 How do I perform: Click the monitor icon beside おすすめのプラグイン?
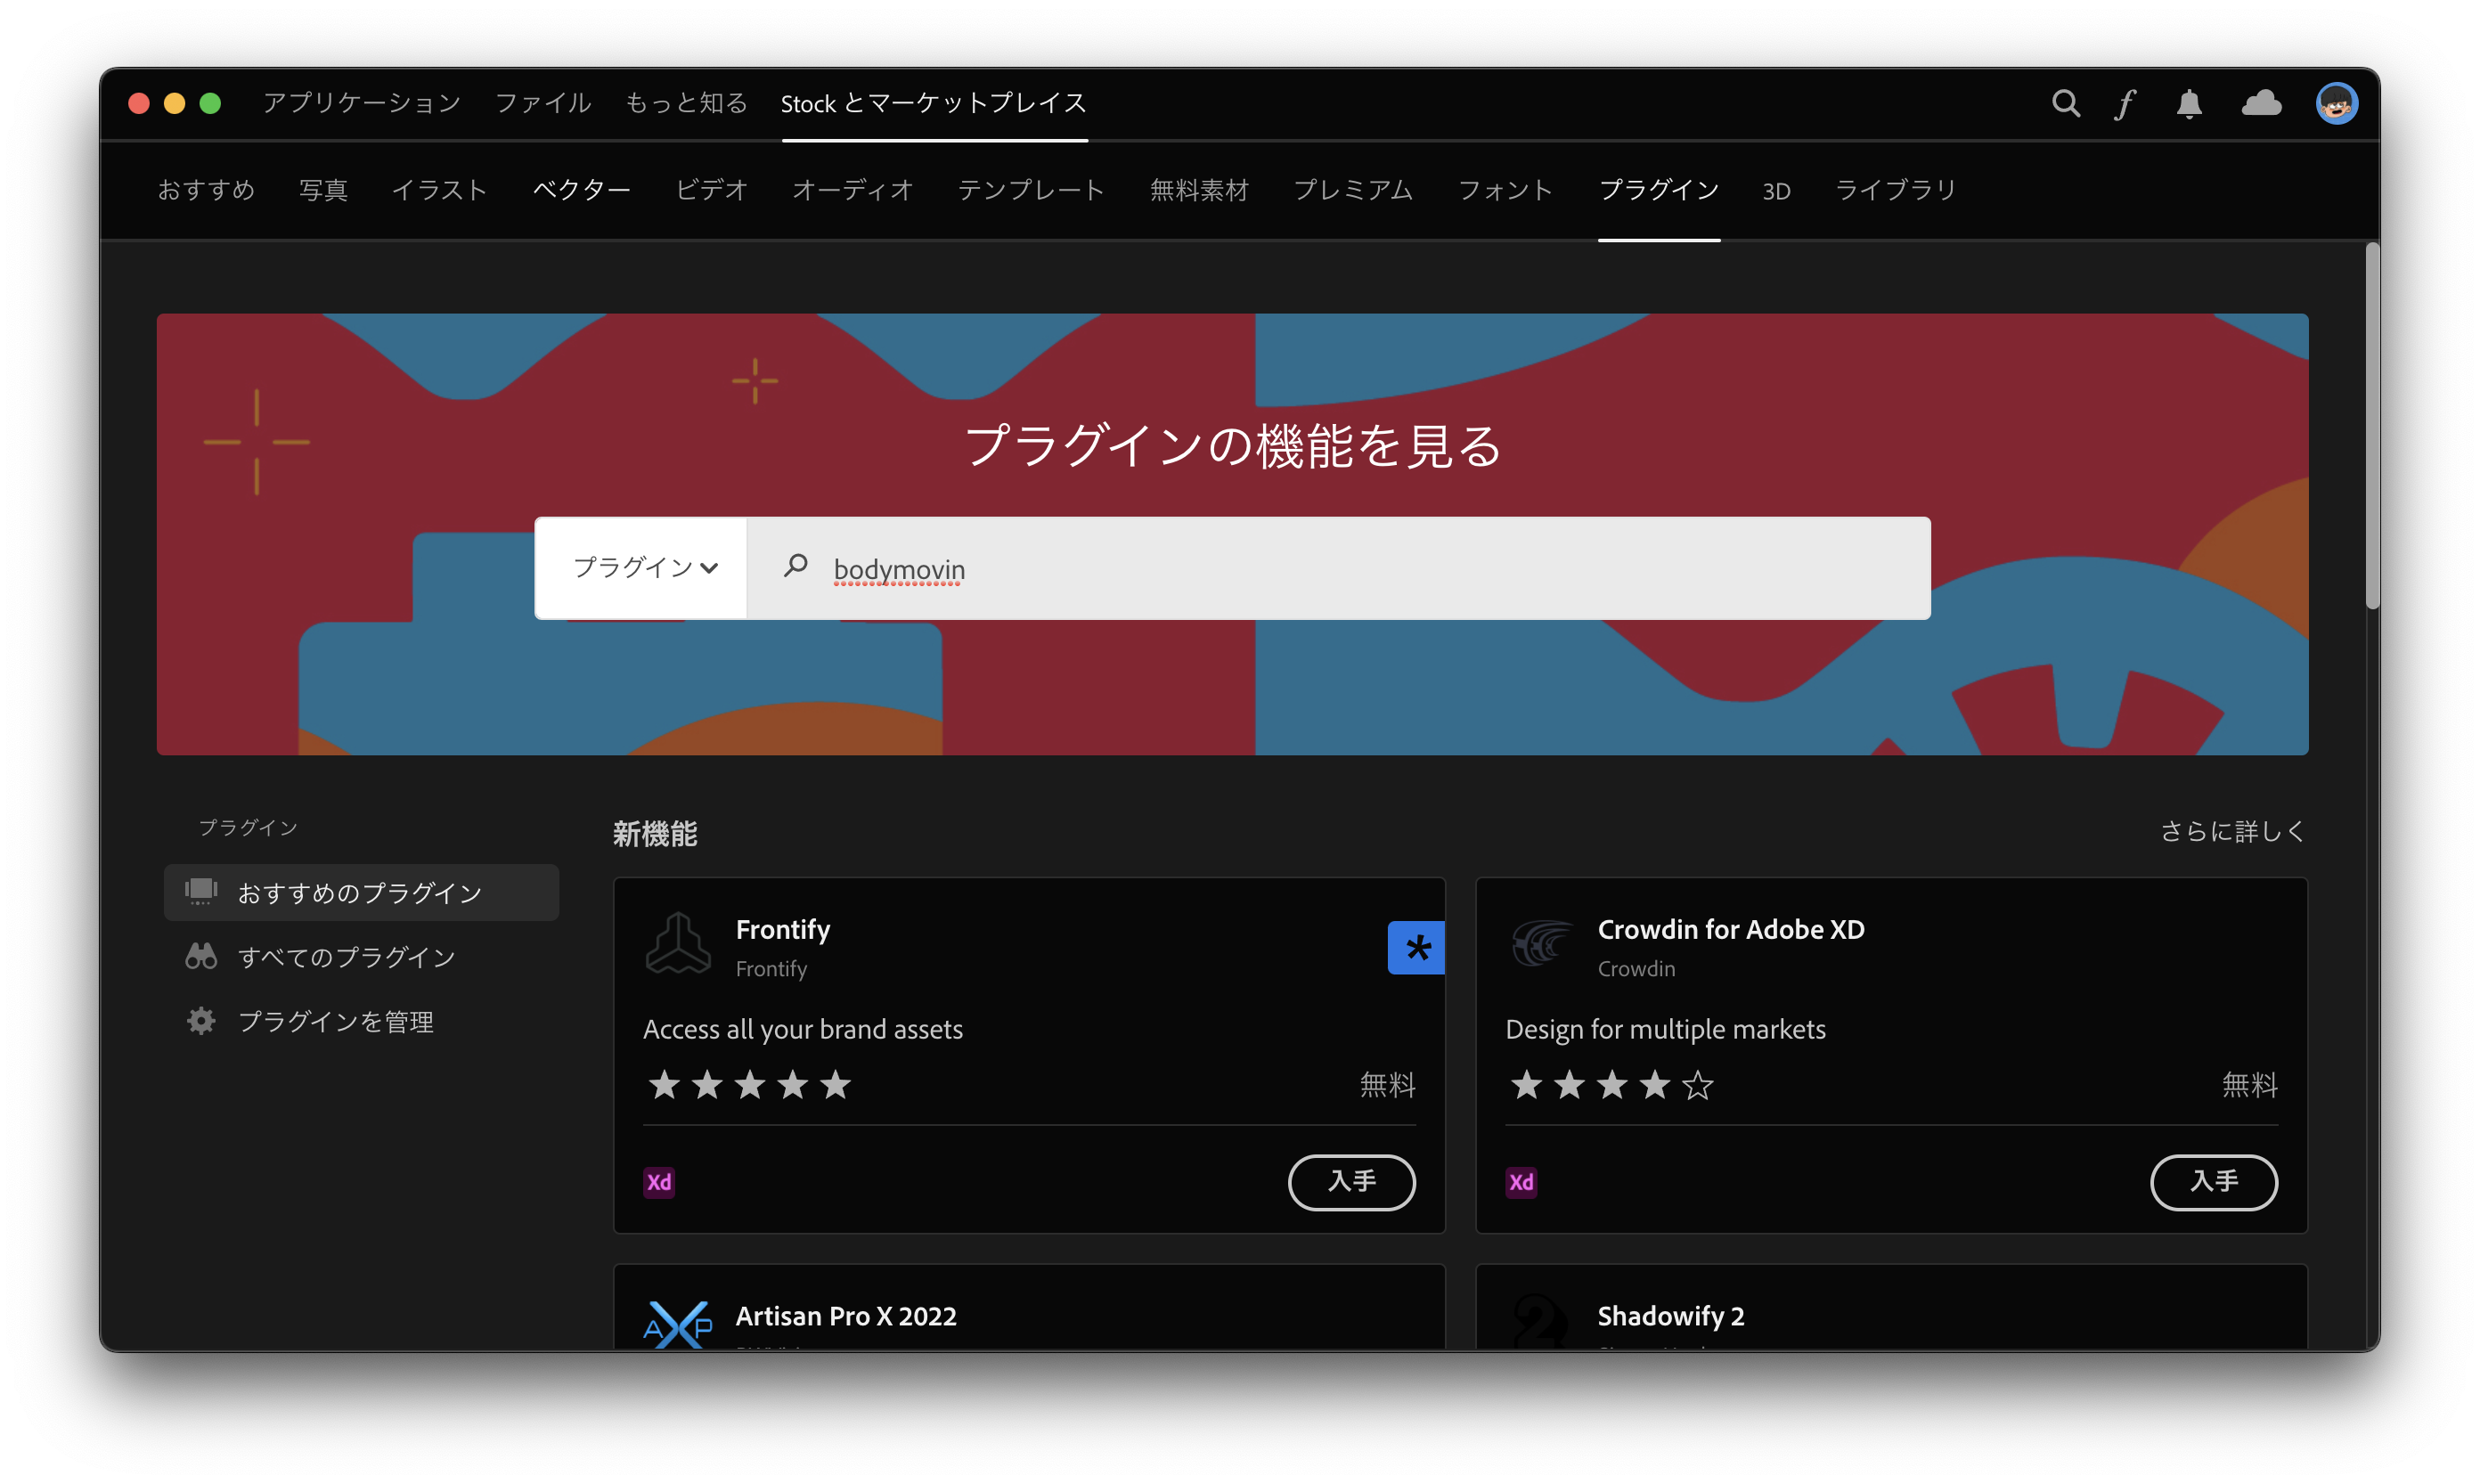coord(201,890)
